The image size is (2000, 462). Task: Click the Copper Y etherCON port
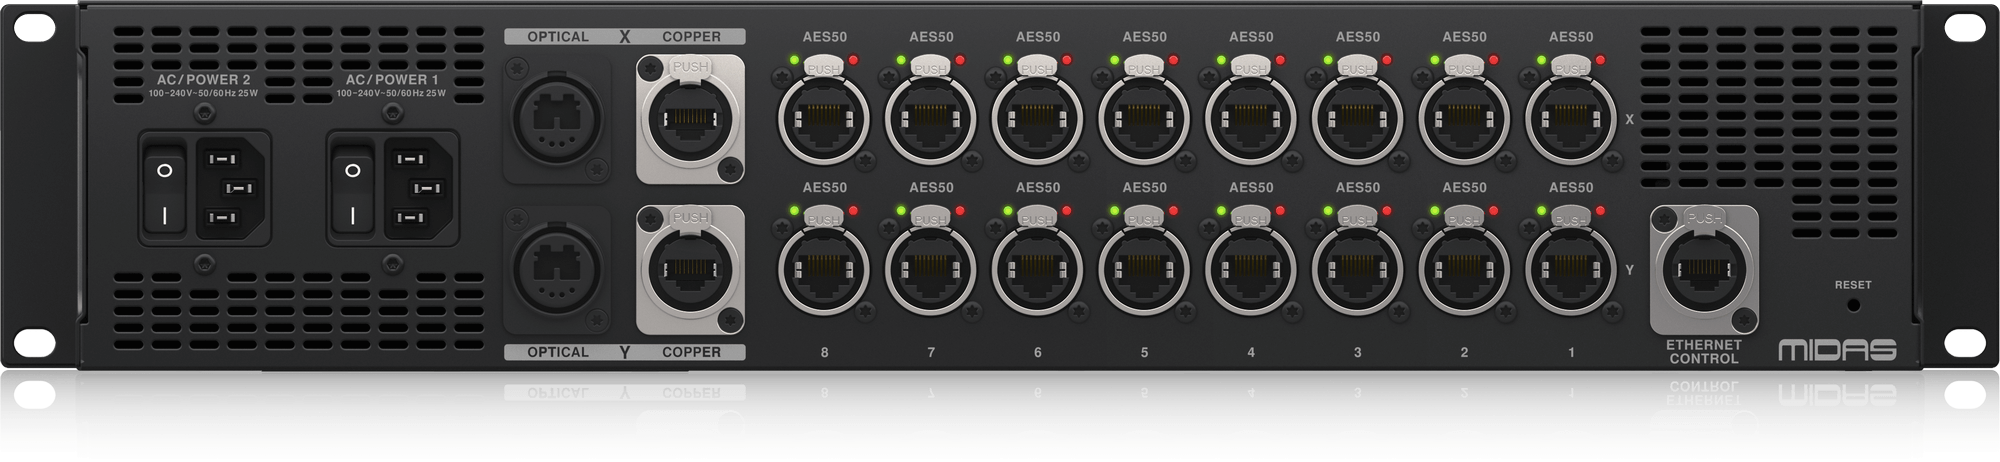point(690,268)
